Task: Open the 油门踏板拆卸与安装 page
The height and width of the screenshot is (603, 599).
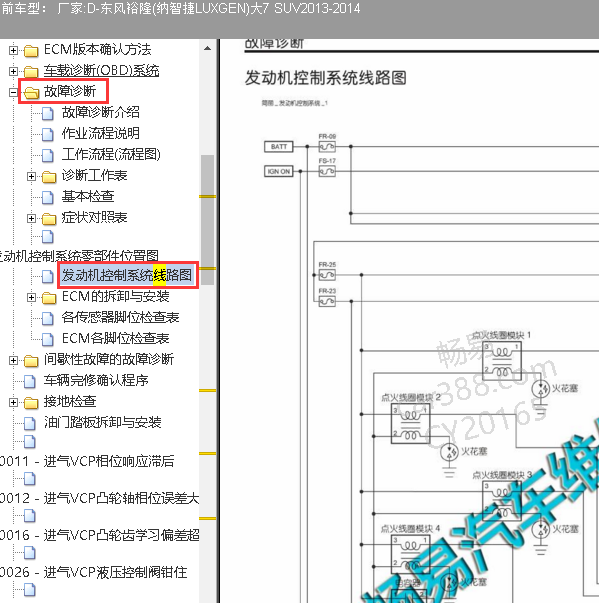Action: click(x=102, y=422)
